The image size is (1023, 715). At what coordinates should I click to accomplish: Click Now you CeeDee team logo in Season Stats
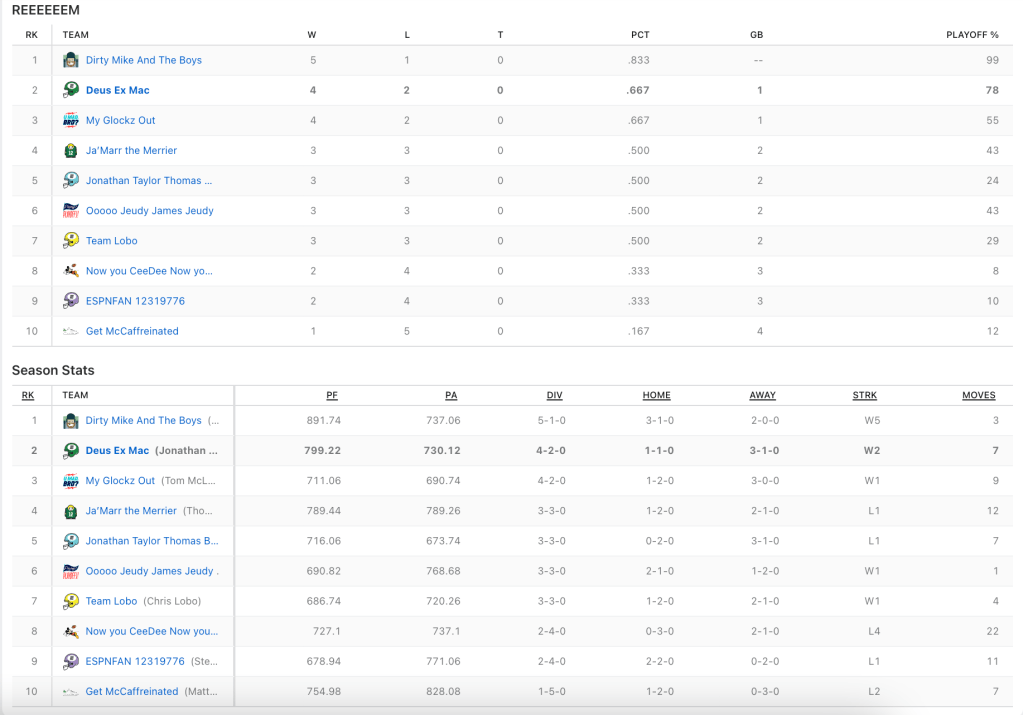(x=71, y=631)
